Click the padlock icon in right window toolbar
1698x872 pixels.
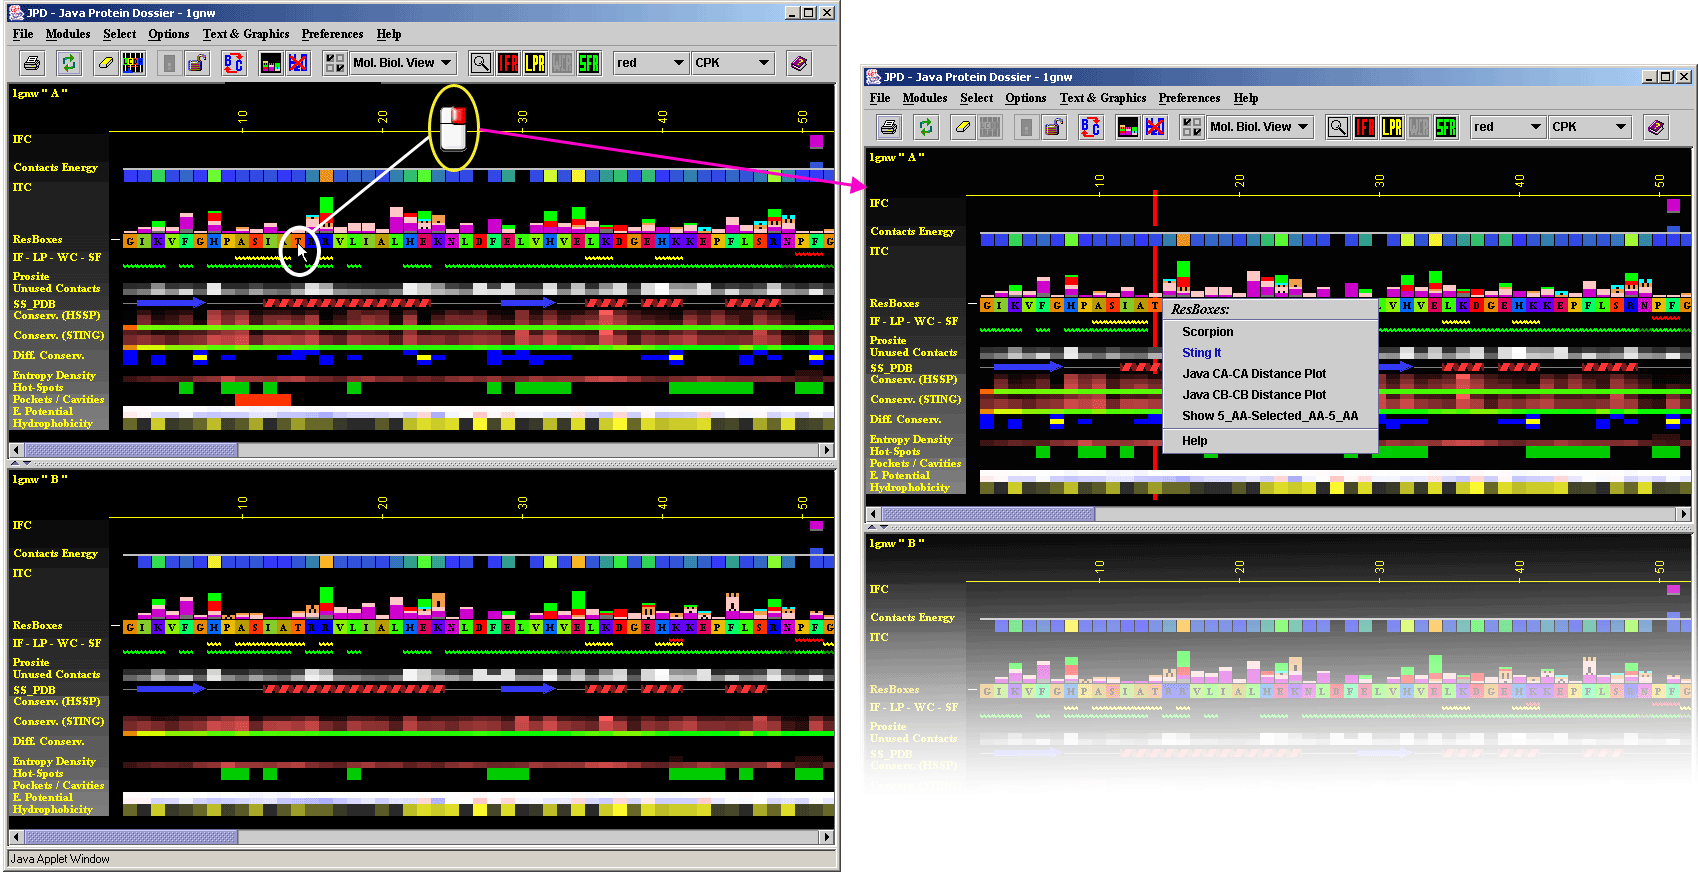(x=1054, y=127)
